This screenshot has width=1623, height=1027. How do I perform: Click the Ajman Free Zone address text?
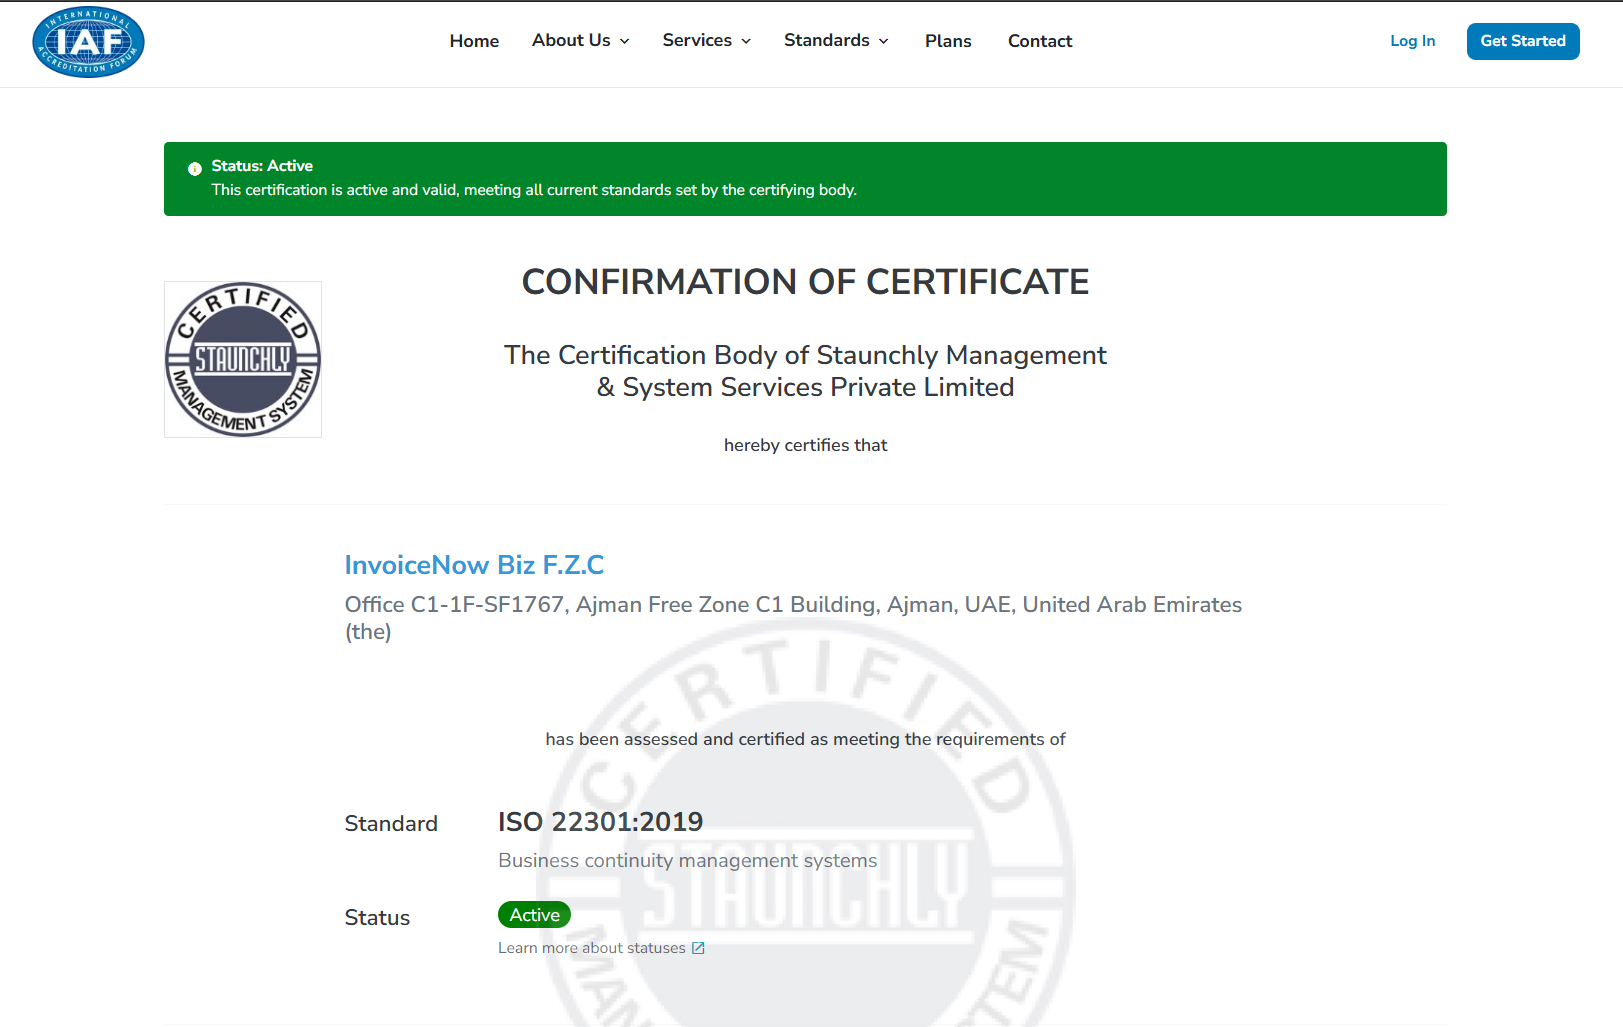(x=793, y=618)
